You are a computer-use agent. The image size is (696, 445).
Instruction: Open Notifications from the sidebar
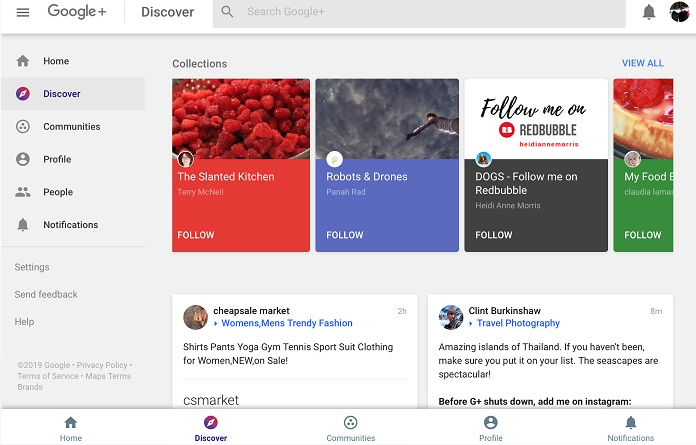point(73,225)
